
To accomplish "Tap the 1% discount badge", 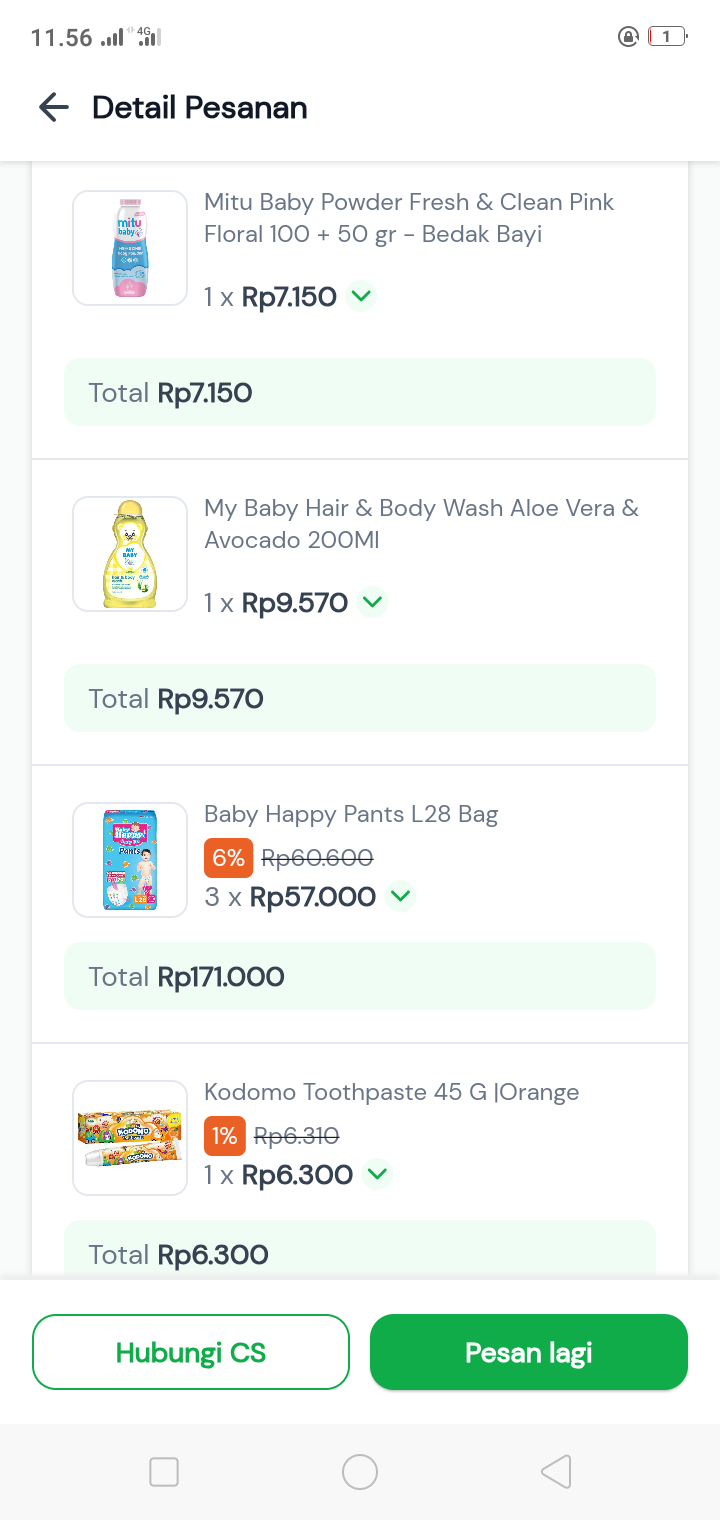I will [224, 1136].
